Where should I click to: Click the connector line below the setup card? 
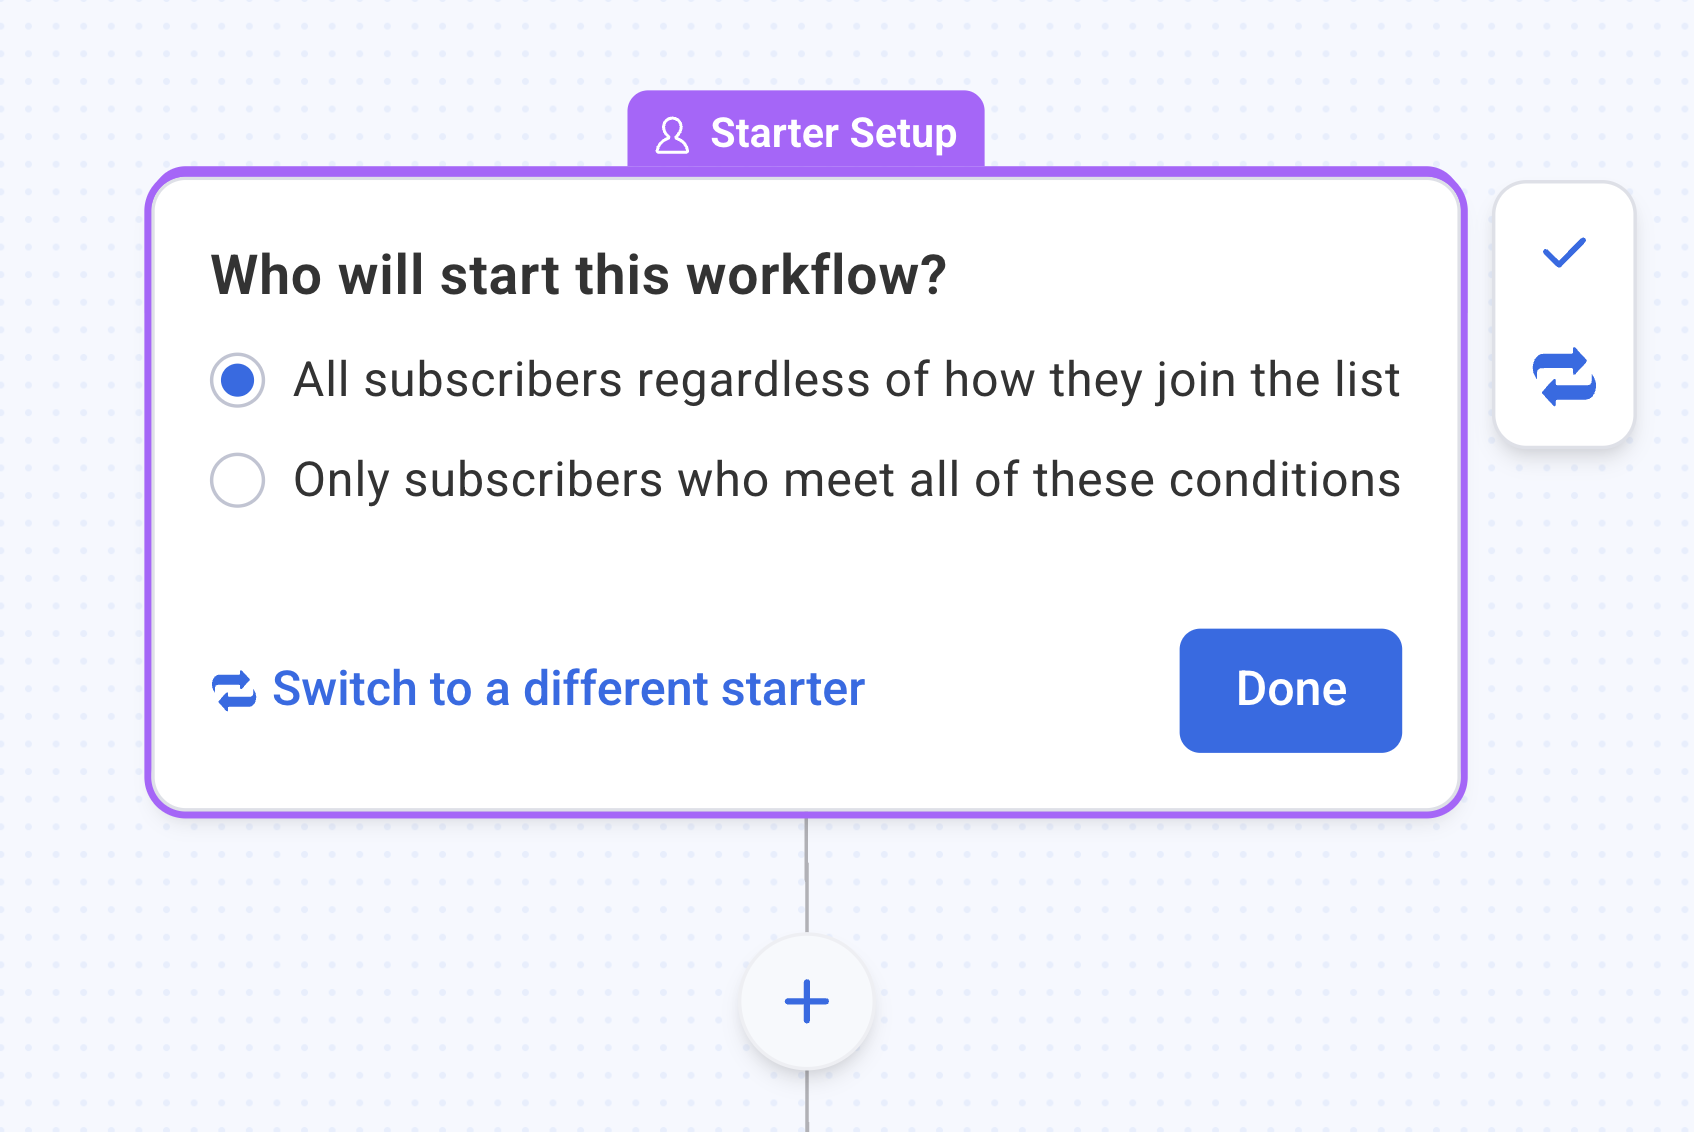807,876
